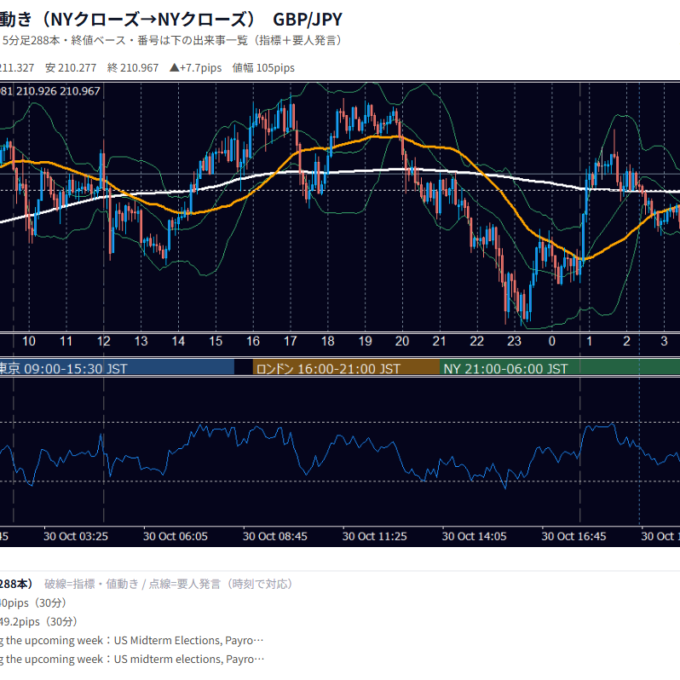Click the ▲+7.7pips change value
The height and width of the screenshot is (680, 680).
pyautogui.click(x=196, y=68)
